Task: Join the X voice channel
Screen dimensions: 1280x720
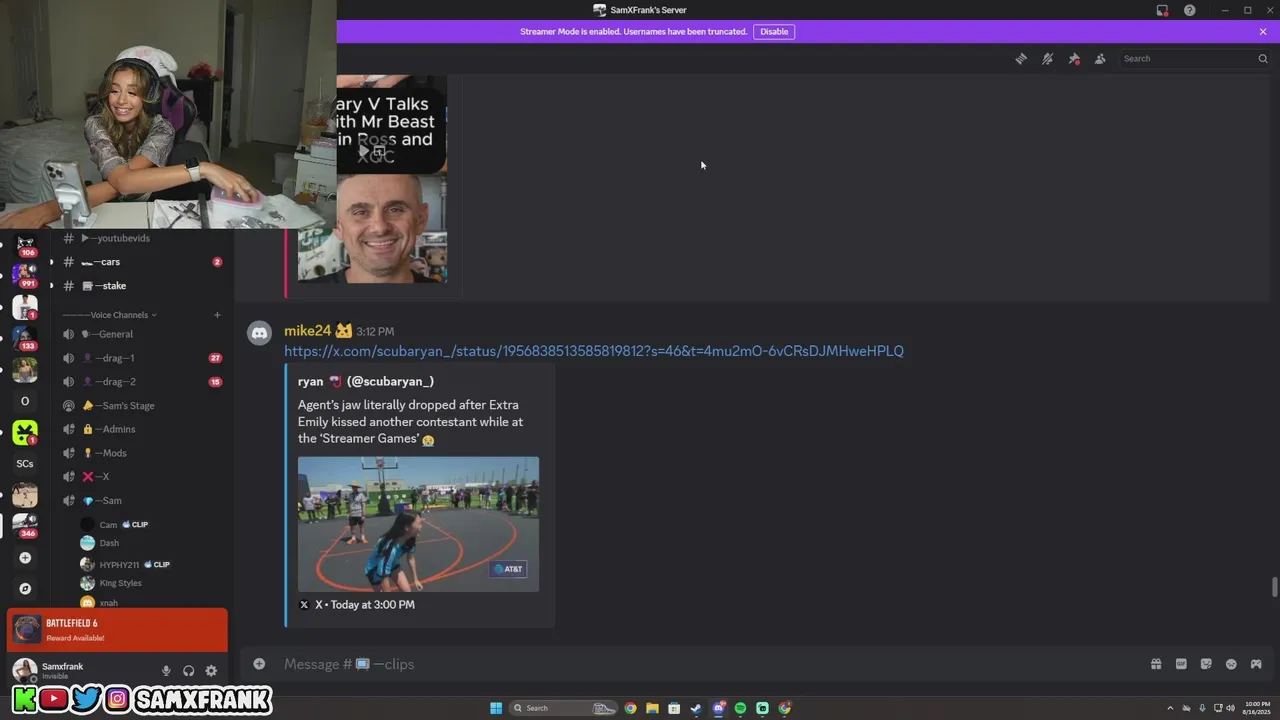Action: [x=142, y=477]
